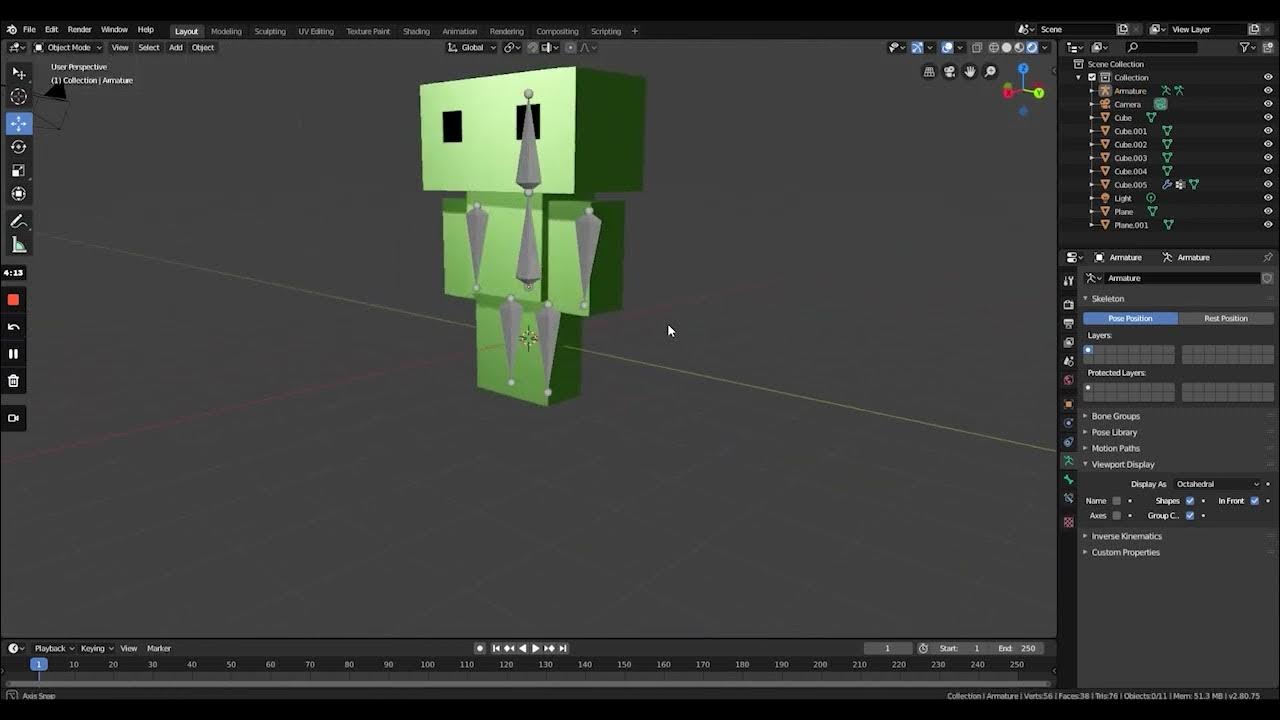This screenshot has height=720, width=1280.
Task: Jump to timeline start button
Action: [496, 648]
